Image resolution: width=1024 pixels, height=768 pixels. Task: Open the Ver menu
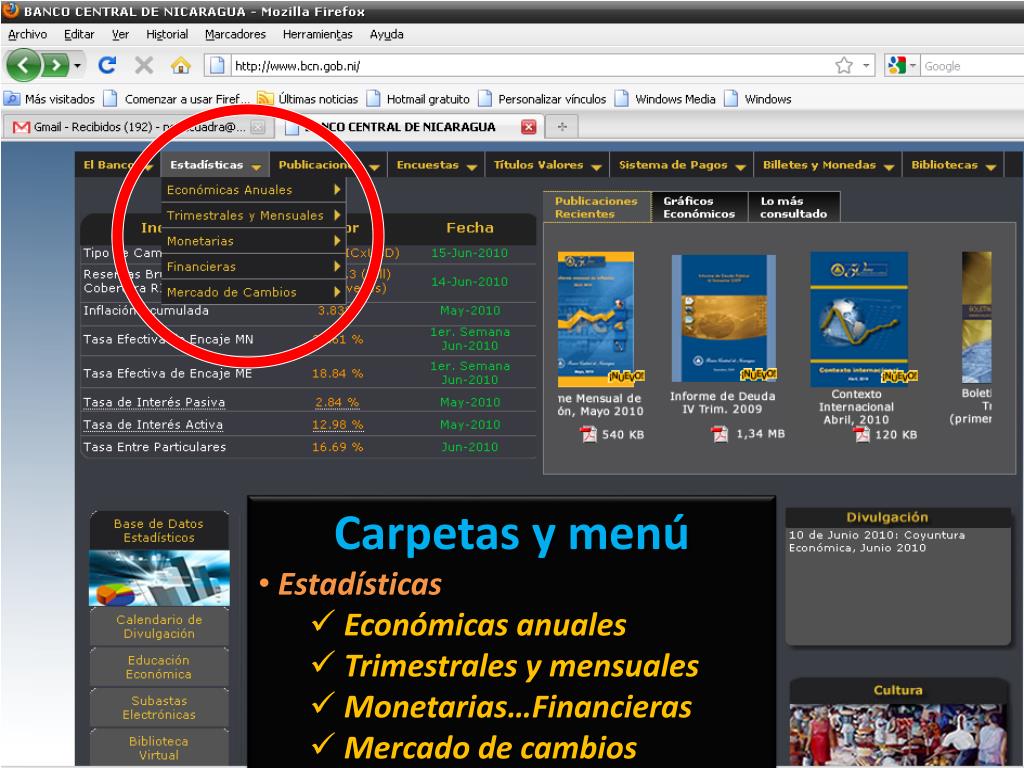point(120,35)
